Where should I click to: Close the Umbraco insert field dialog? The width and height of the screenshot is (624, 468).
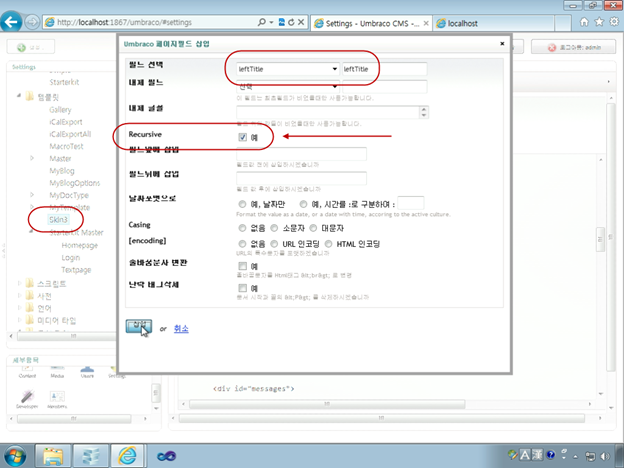(x=502, y=43)
